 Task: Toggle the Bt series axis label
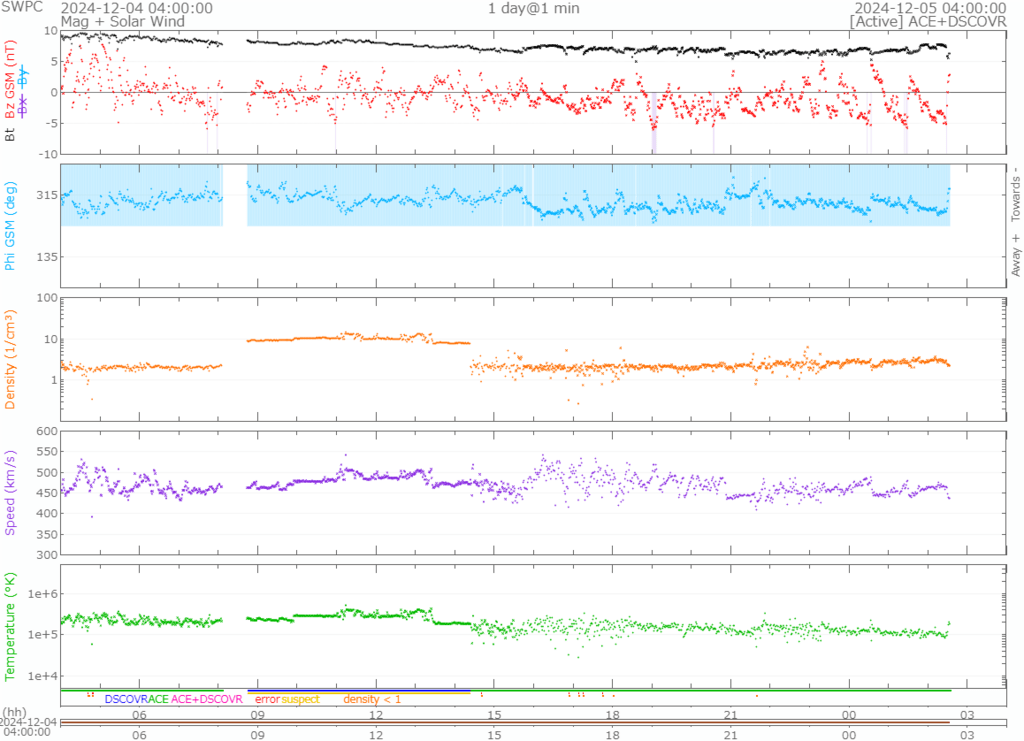pos(10,131)
